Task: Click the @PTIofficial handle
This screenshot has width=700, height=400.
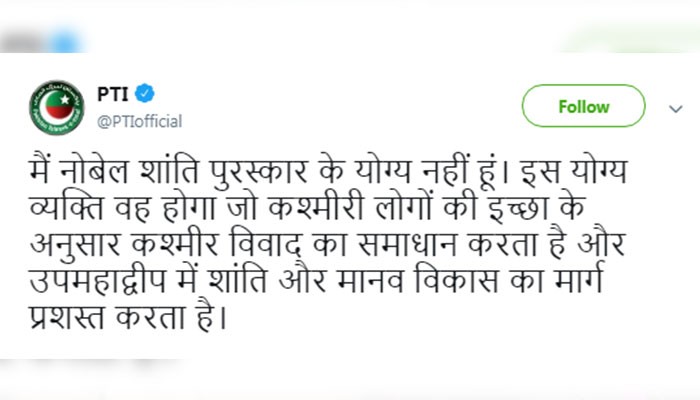Action: pos(139,121)
